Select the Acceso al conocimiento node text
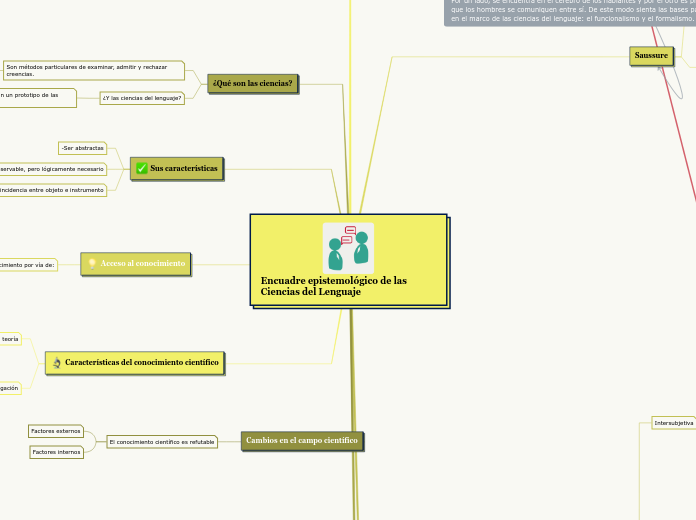 pyautogui.click(x=143, y=264)
